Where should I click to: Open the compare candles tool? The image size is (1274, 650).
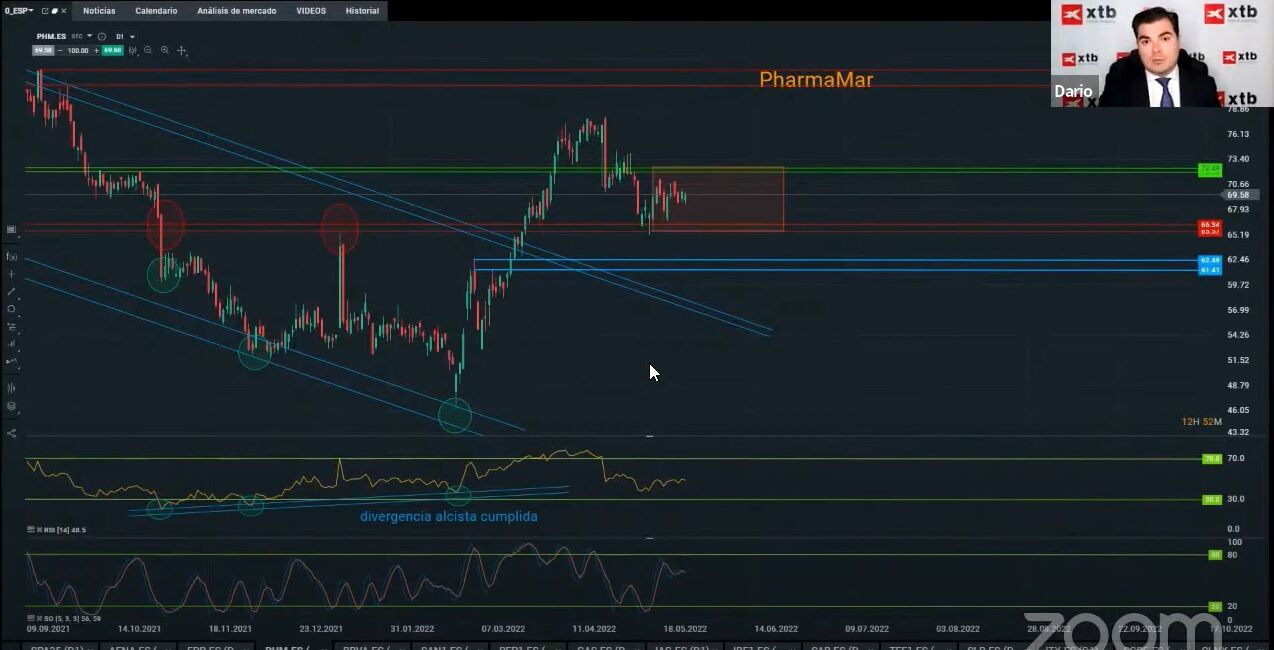pyautogui.click(x=12, y=386)
